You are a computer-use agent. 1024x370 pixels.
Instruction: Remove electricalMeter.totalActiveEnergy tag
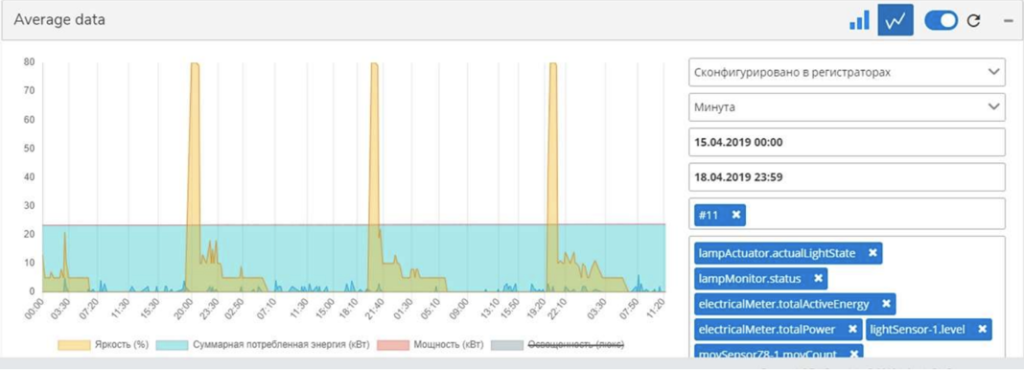(886, 303)
